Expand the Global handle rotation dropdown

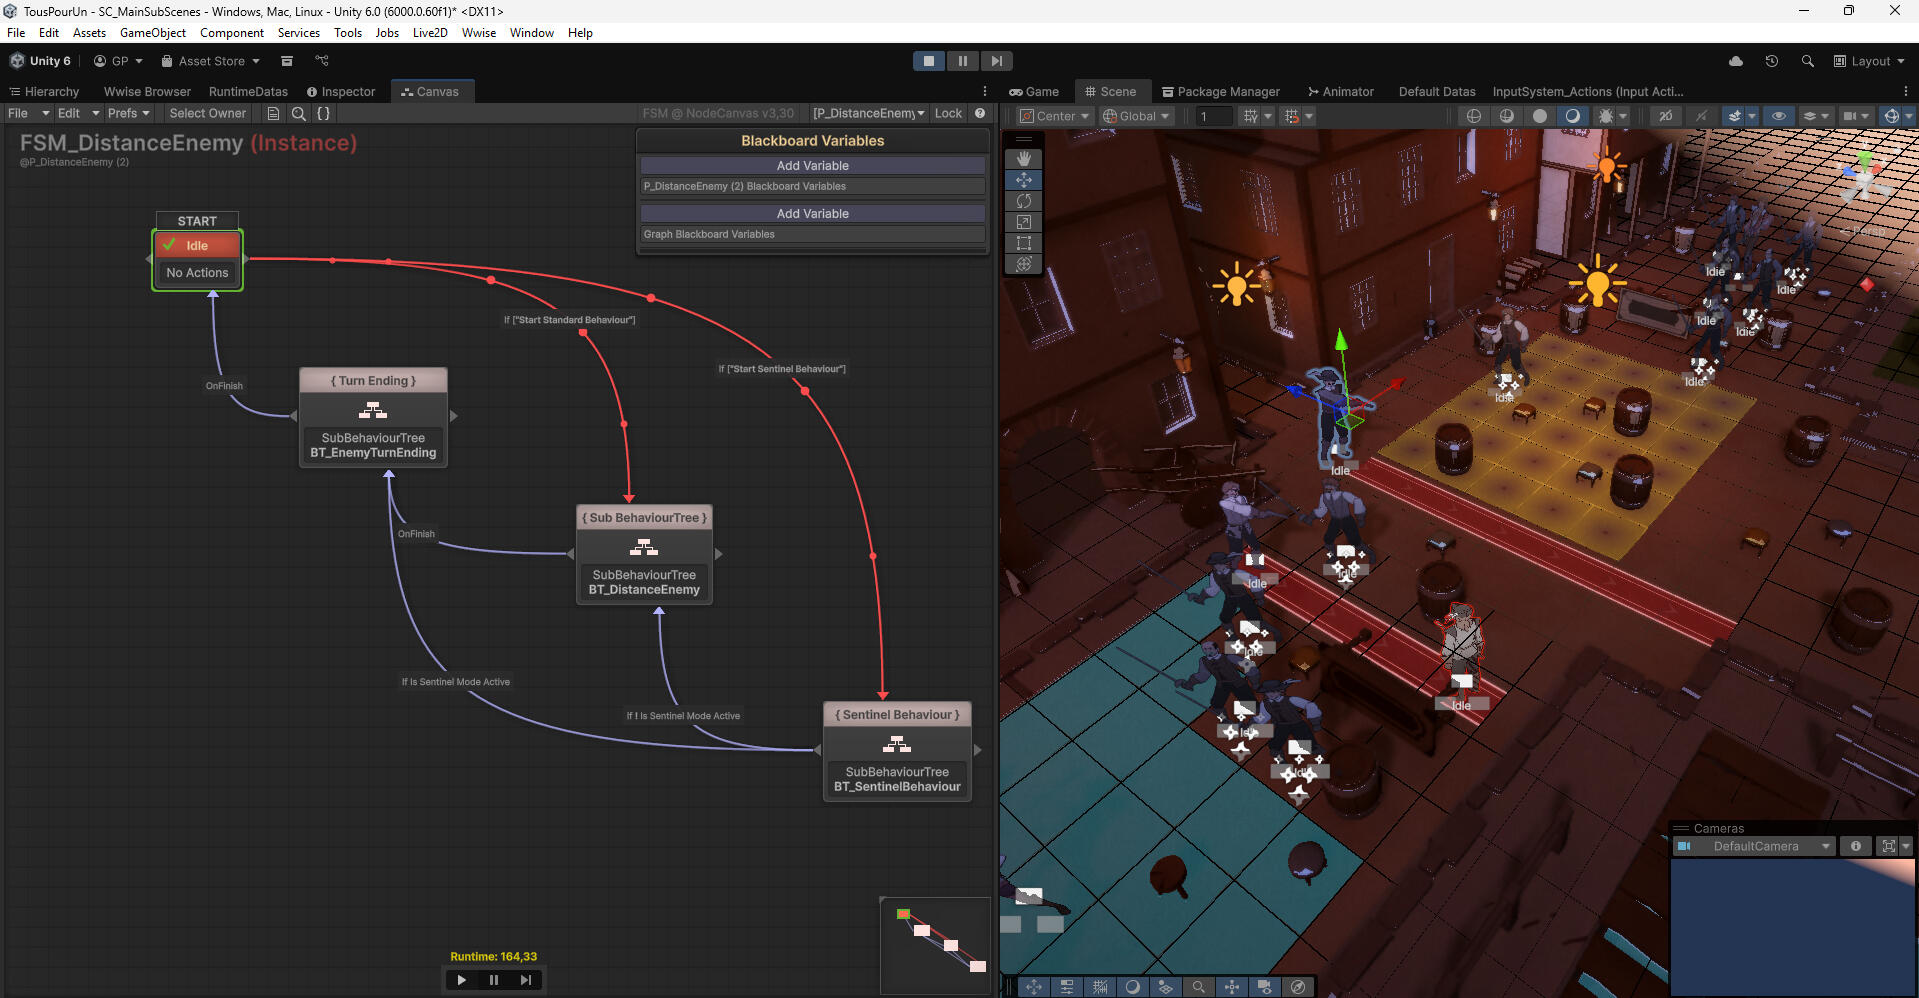[x=1136, y=116]
